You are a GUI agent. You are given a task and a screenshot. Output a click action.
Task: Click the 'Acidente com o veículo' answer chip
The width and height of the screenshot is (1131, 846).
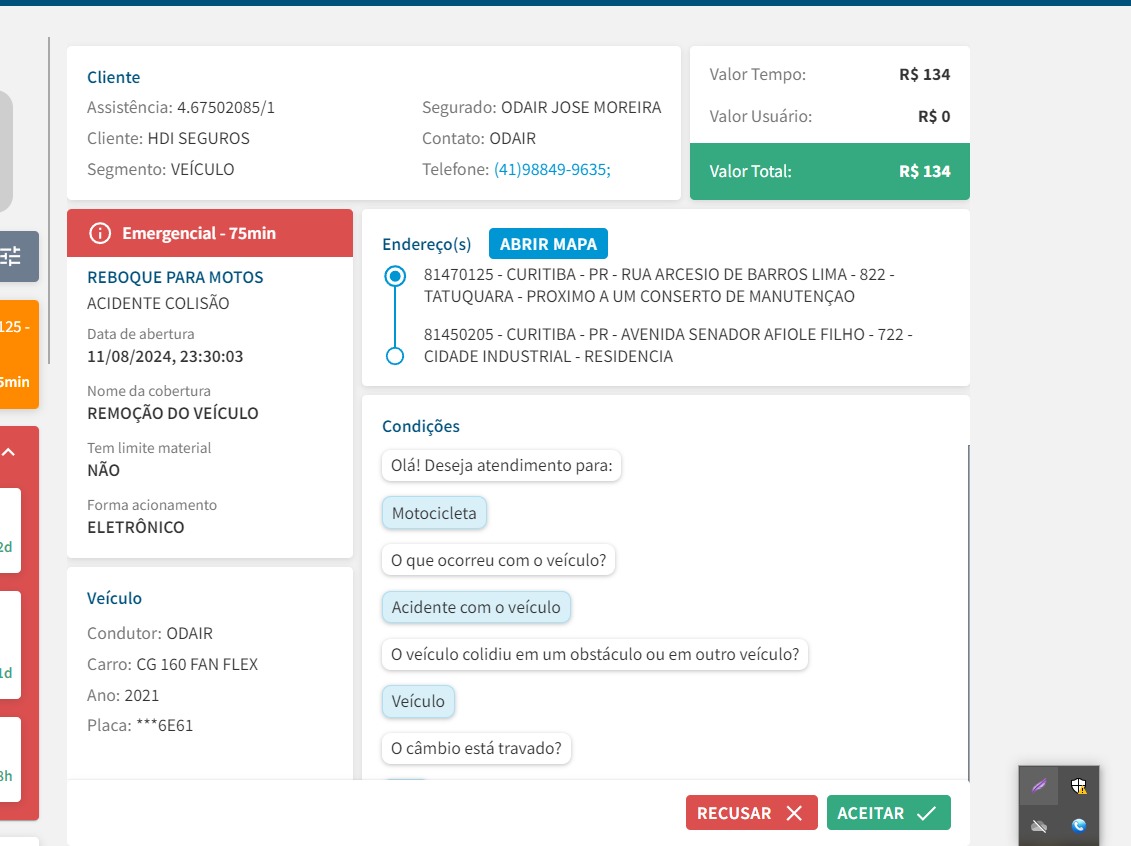coord(476,607)
